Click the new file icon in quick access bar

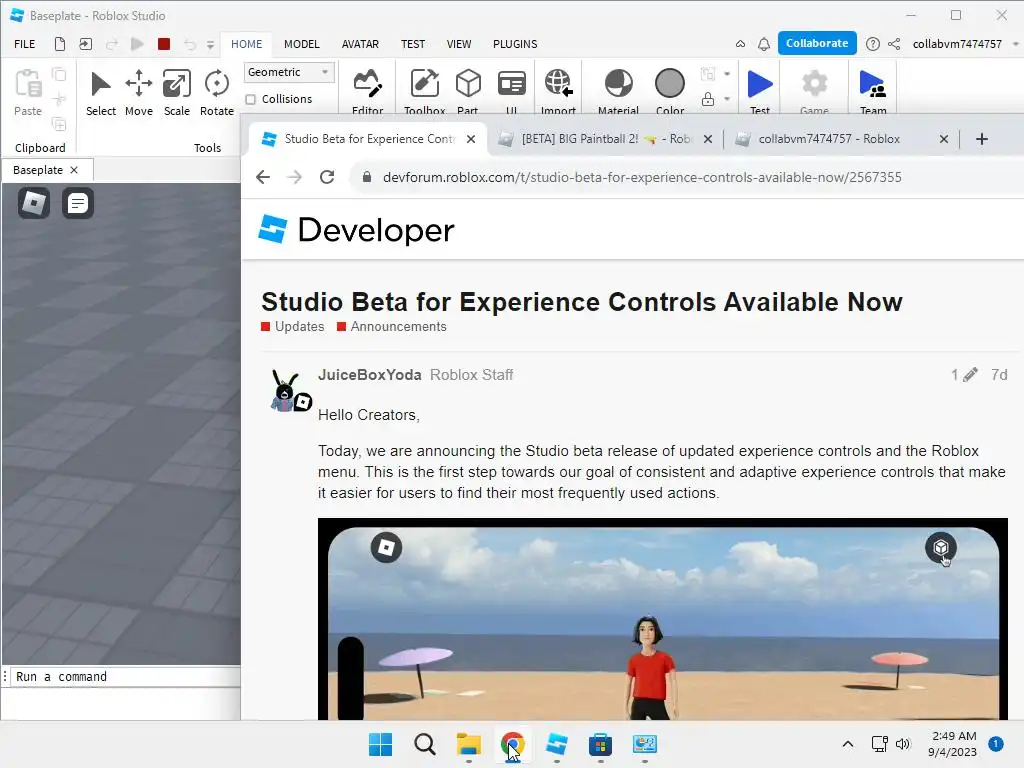coord(59,44)
